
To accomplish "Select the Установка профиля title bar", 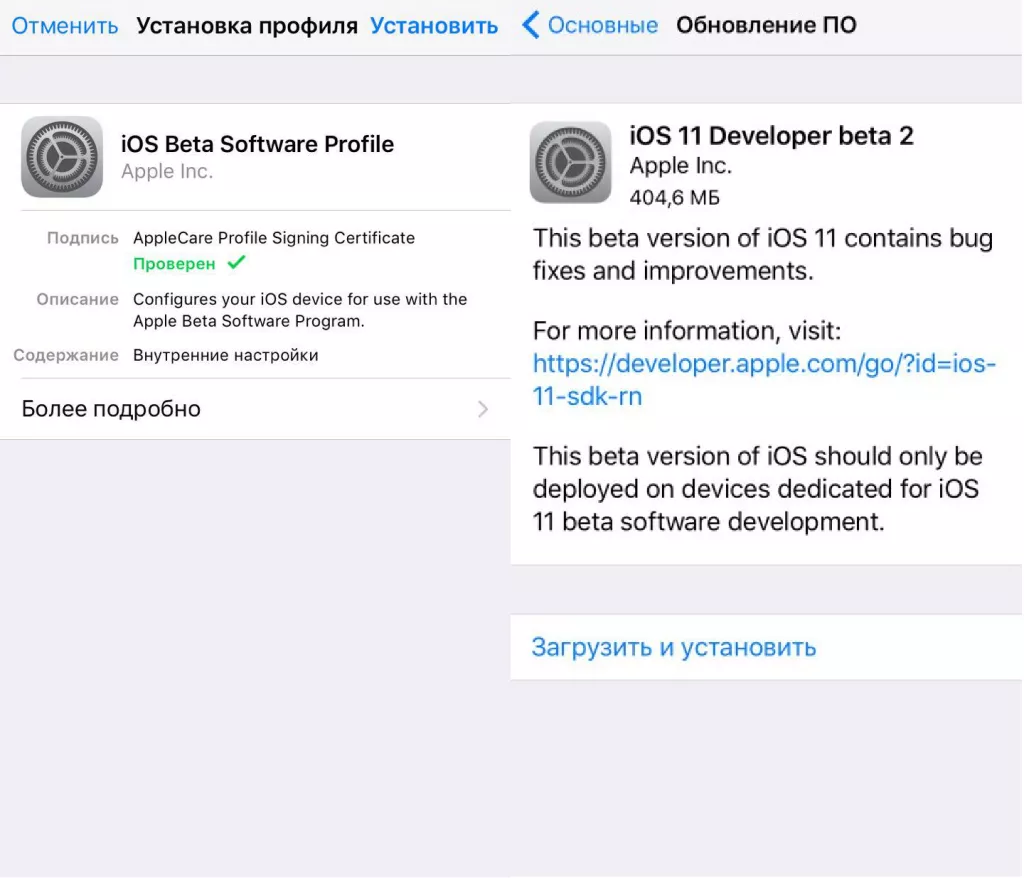I will pyautogui.click(x=246, y=25).
